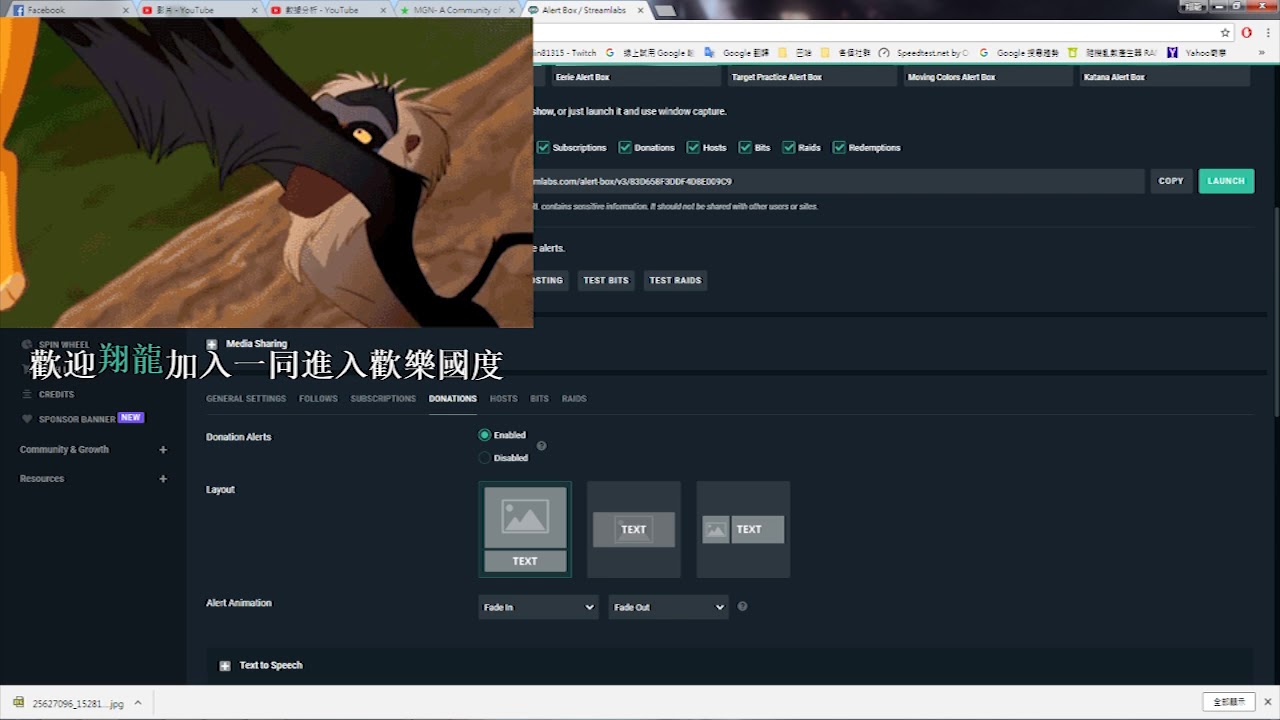Select the image-beside-text layout

click(743, 529)
